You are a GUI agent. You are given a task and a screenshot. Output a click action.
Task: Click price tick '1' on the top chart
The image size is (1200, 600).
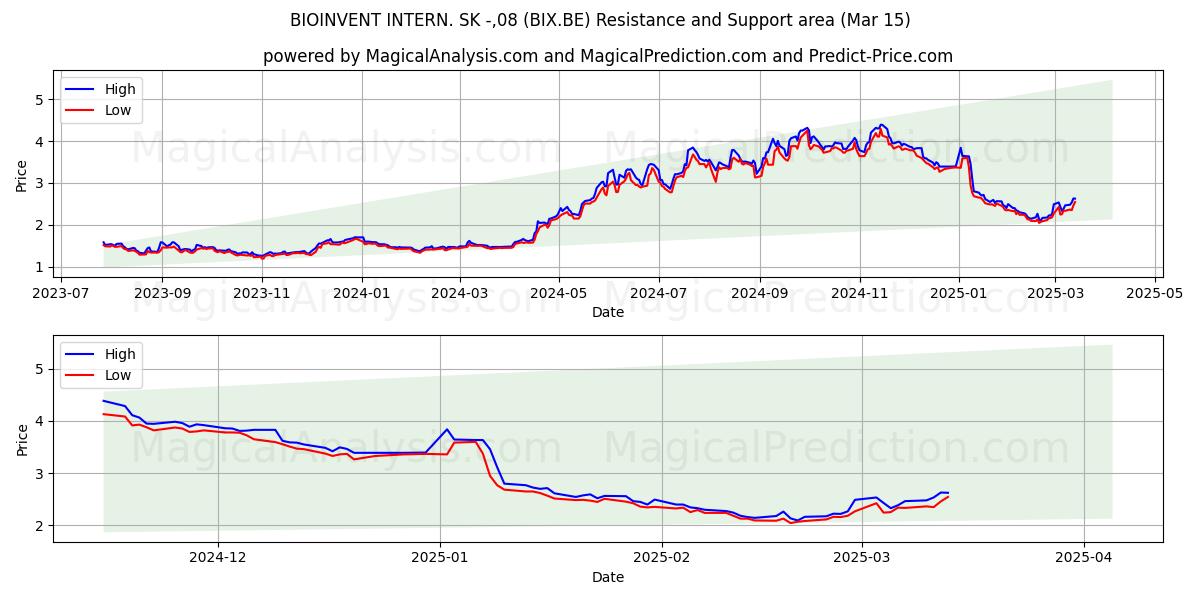[41, 267]
